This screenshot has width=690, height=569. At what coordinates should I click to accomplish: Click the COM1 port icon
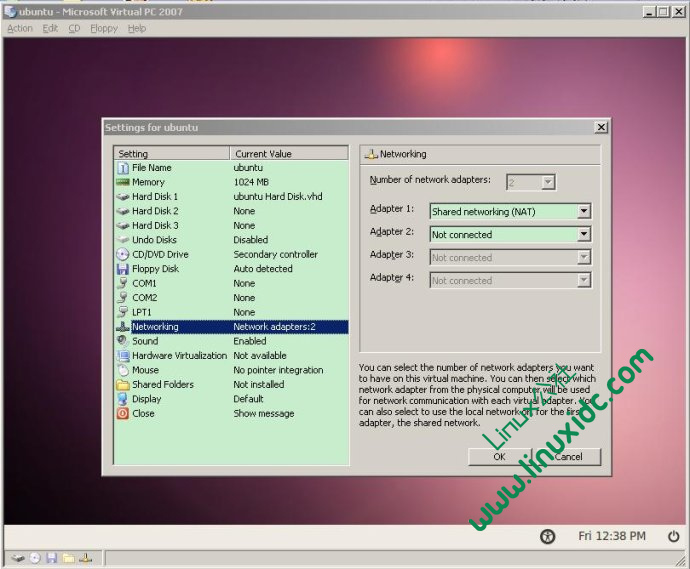coord(123,283)
